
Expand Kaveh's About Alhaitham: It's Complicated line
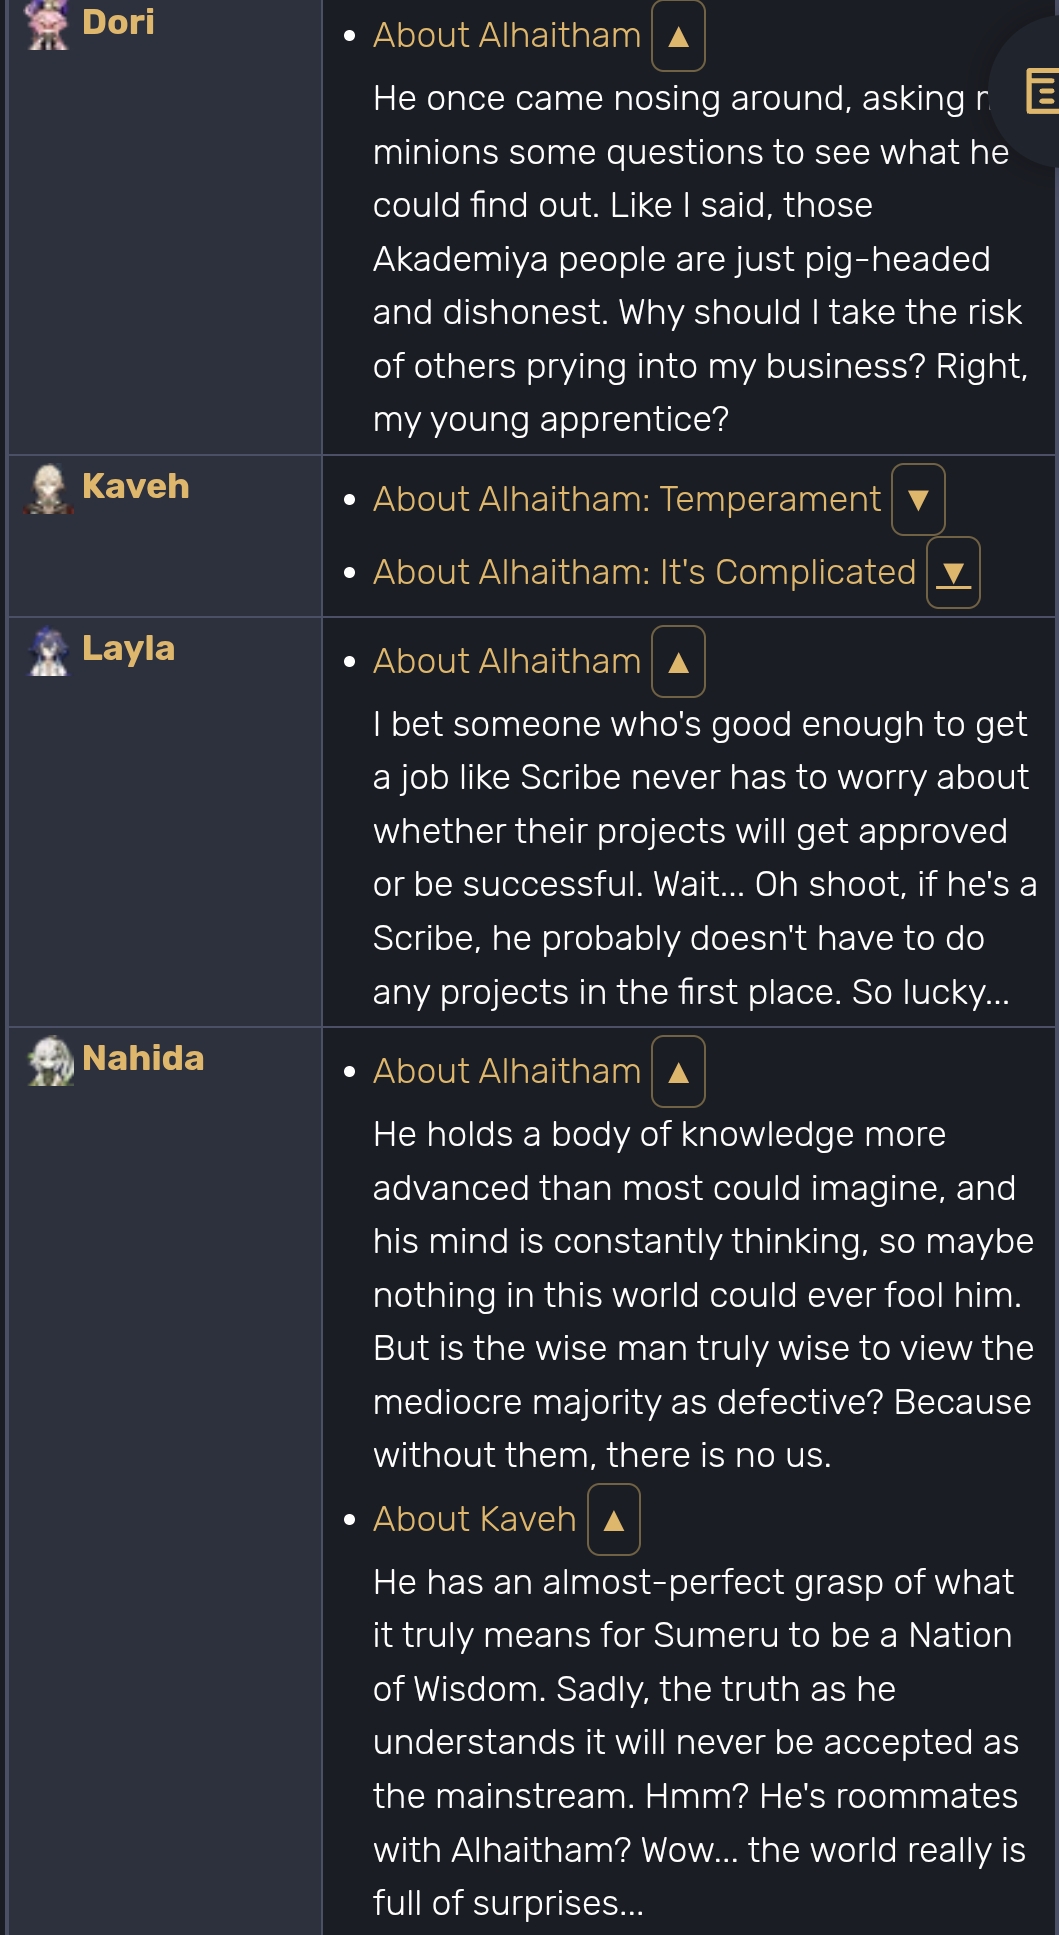pyautogui.click(x=953, y=572)
